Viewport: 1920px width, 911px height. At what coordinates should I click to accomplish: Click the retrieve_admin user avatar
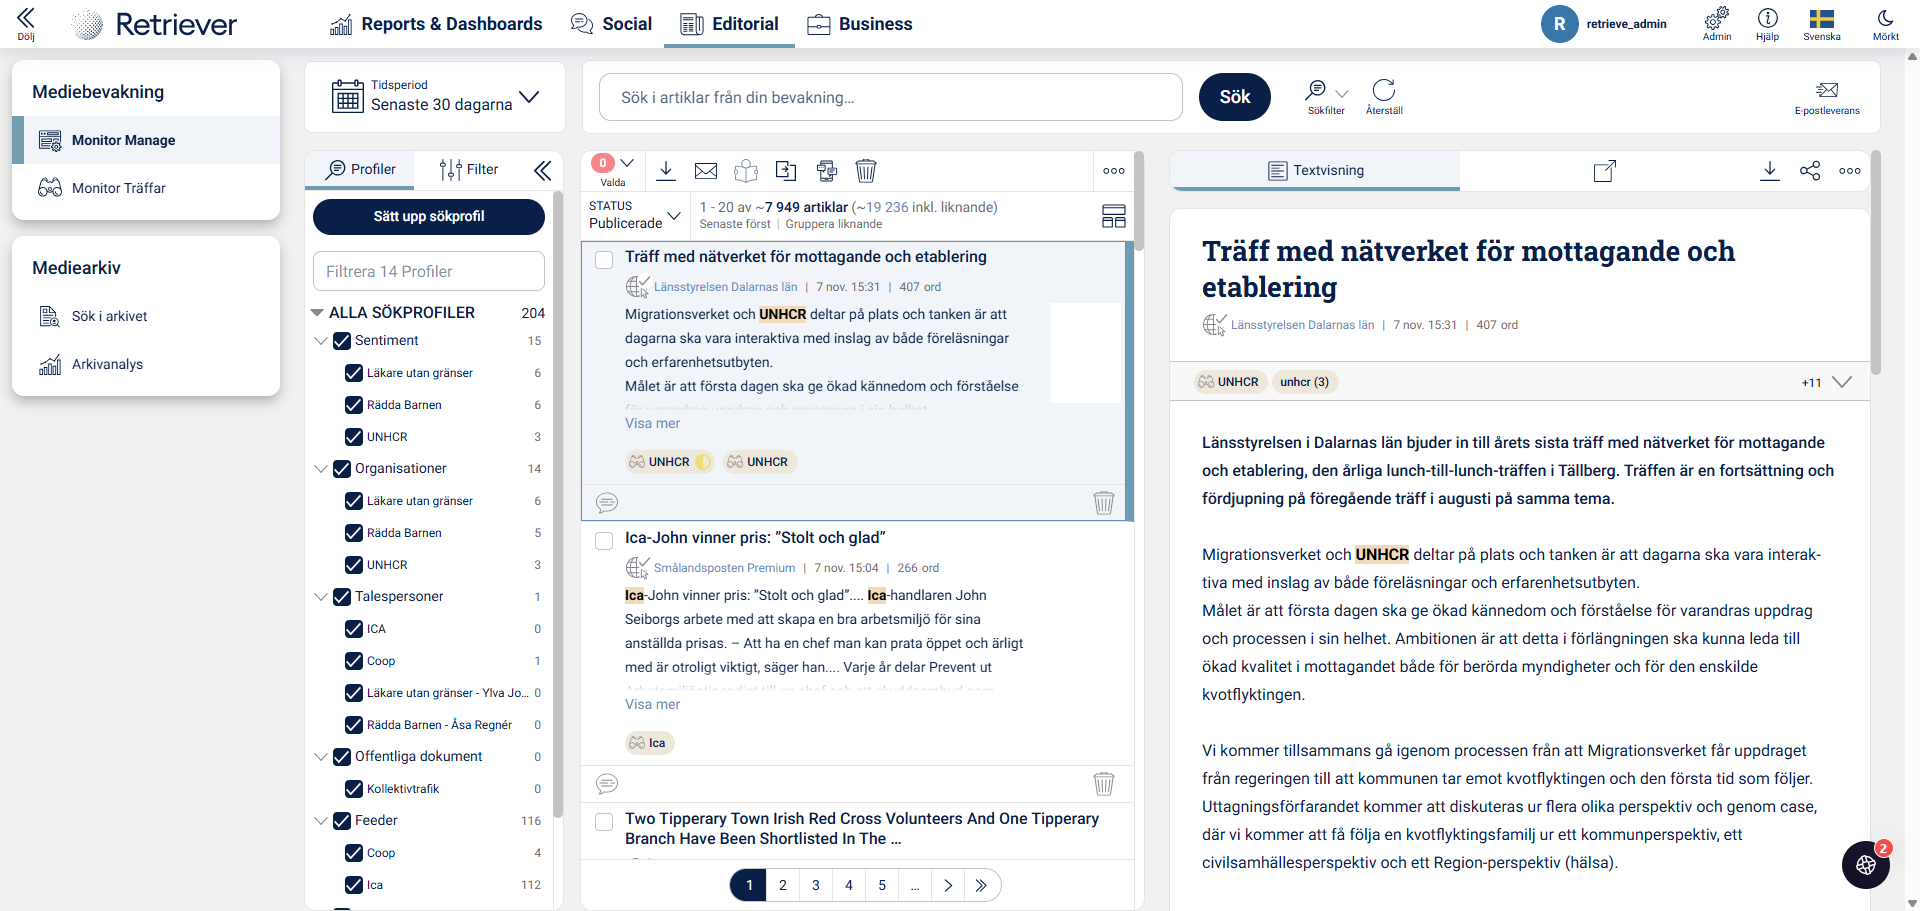[1559, 24]
